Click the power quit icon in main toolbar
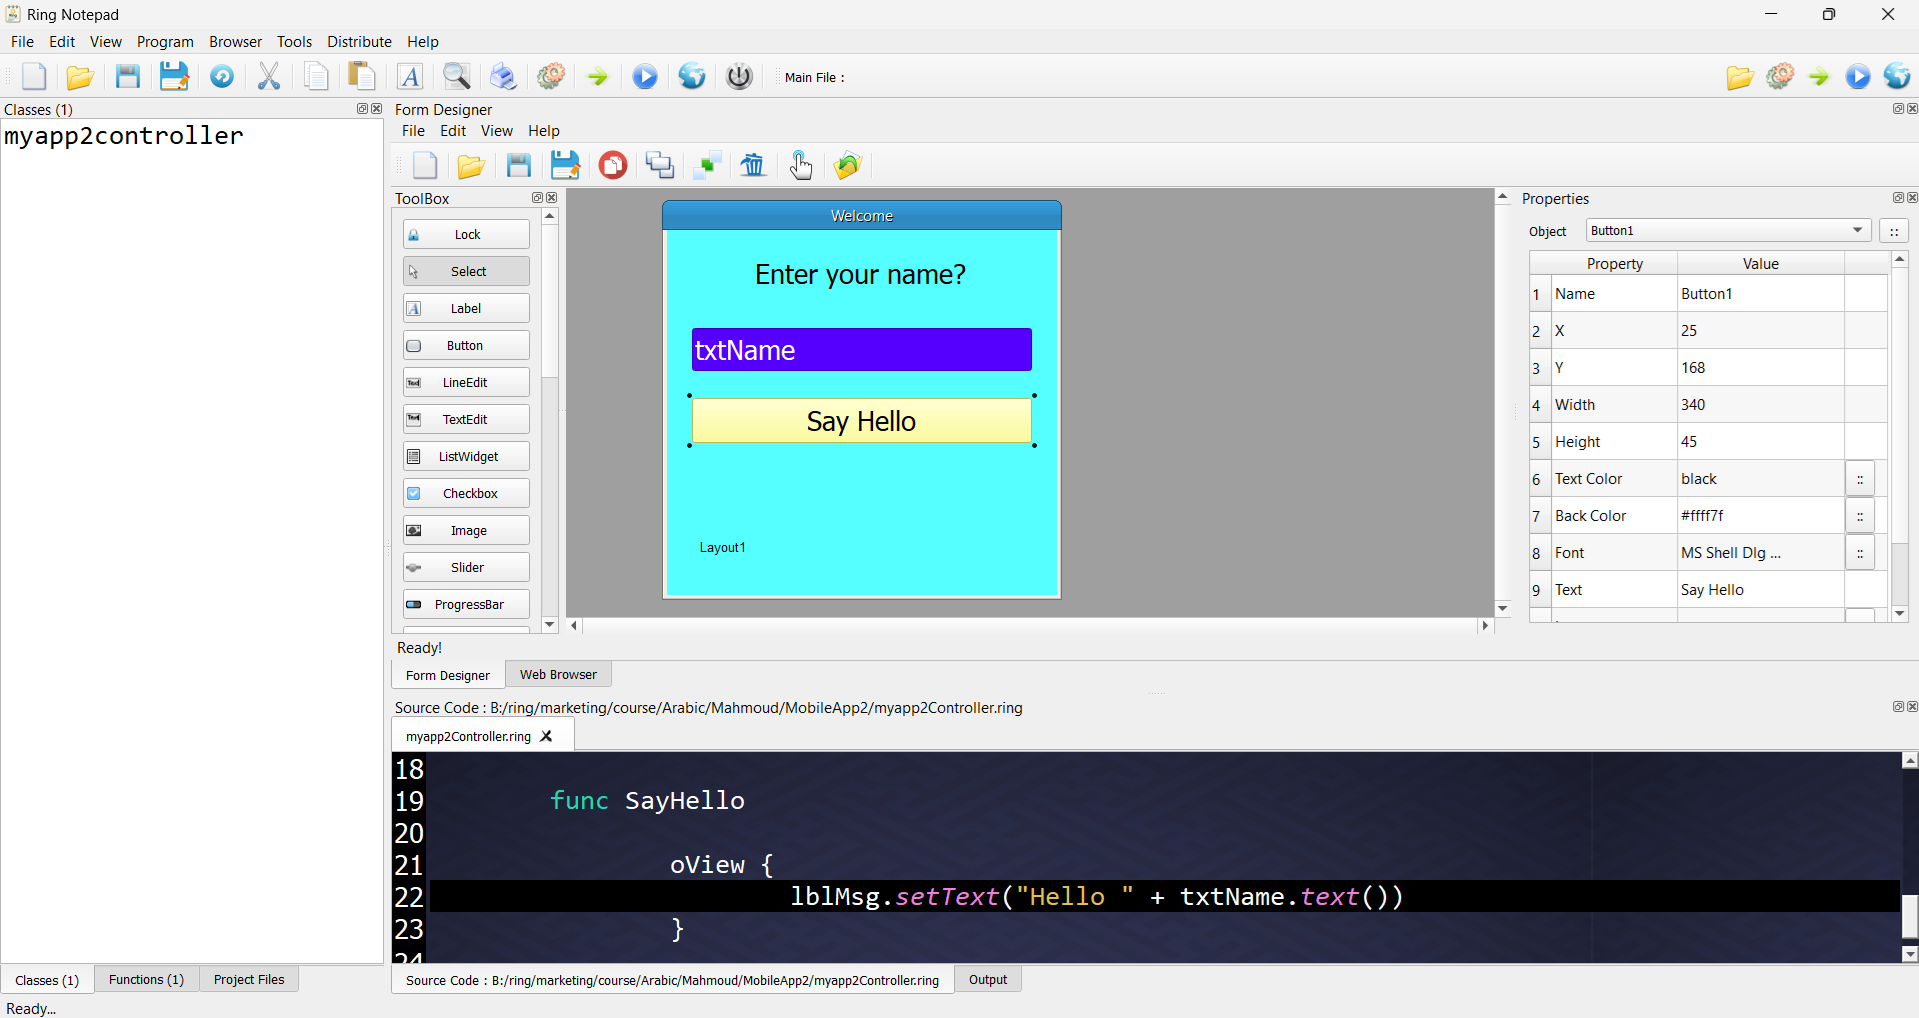The height and width of the screenshot is (1018, 1919). click(739, 77)
